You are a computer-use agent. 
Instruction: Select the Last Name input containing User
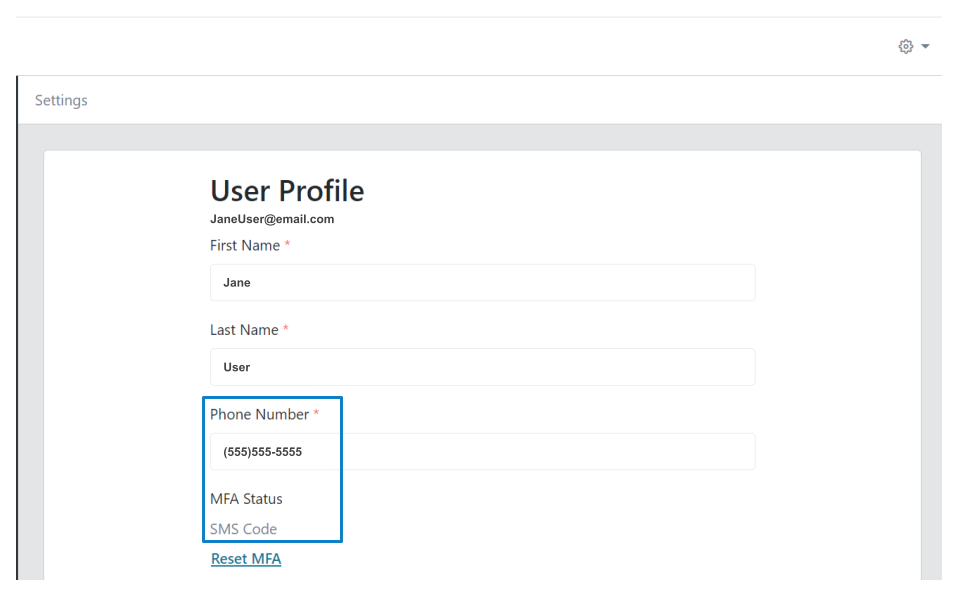pos(482,367)
